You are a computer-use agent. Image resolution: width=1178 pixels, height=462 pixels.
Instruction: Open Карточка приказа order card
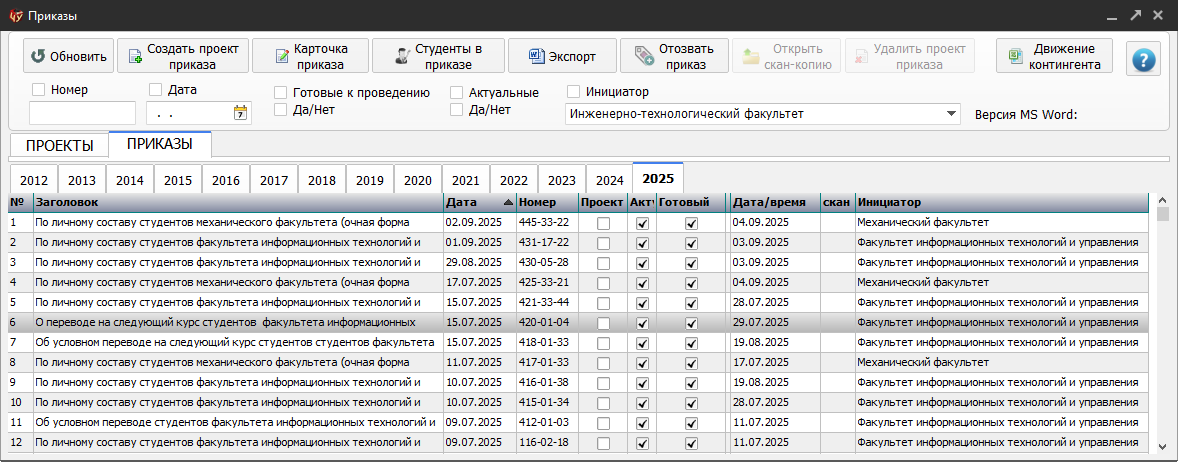tap(309, 57)
